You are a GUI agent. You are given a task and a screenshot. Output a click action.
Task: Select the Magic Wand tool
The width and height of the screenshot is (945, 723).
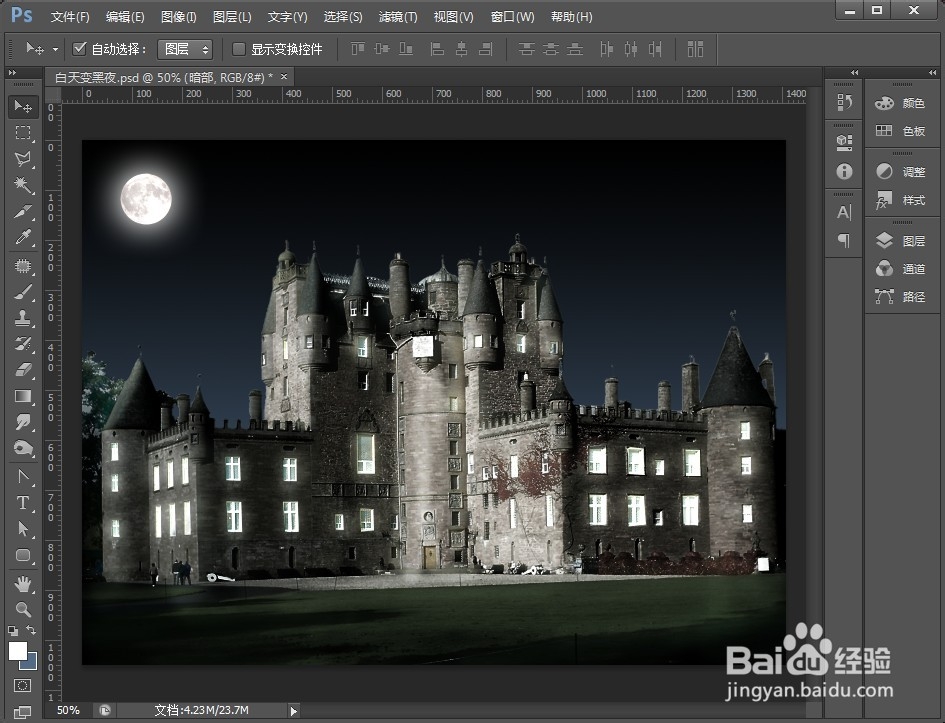23,184
